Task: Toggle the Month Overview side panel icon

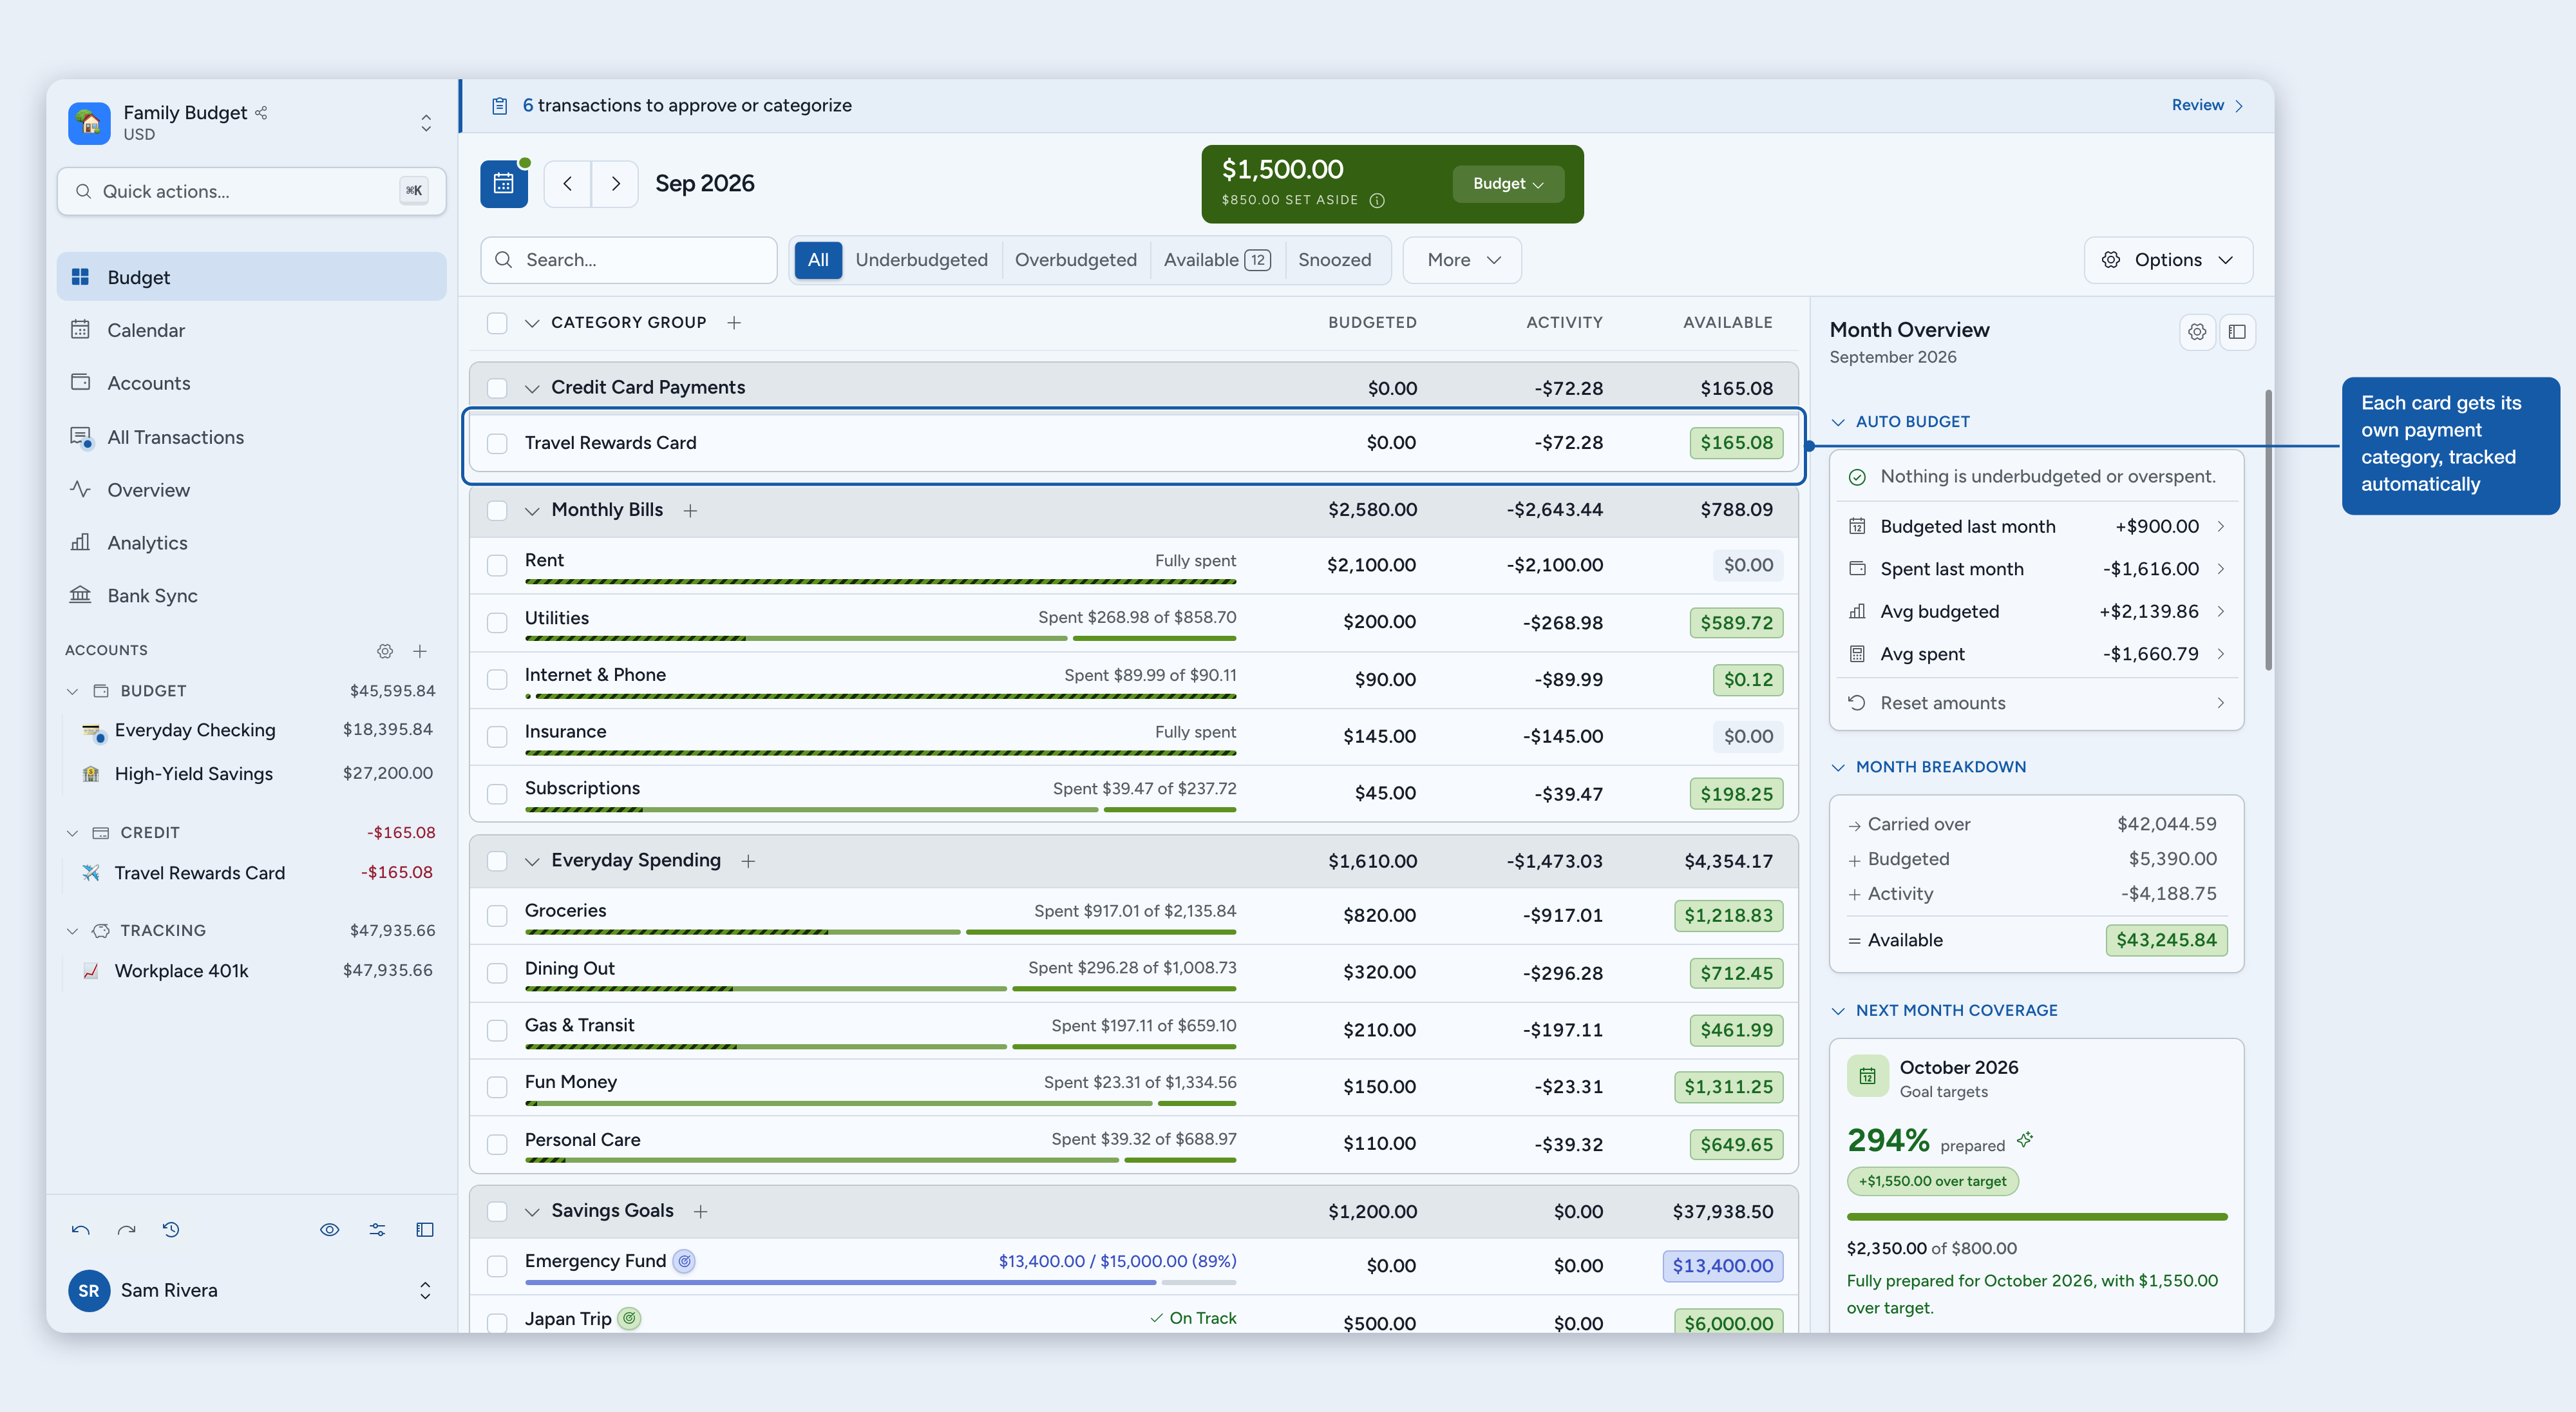Action: (2237, 332)
